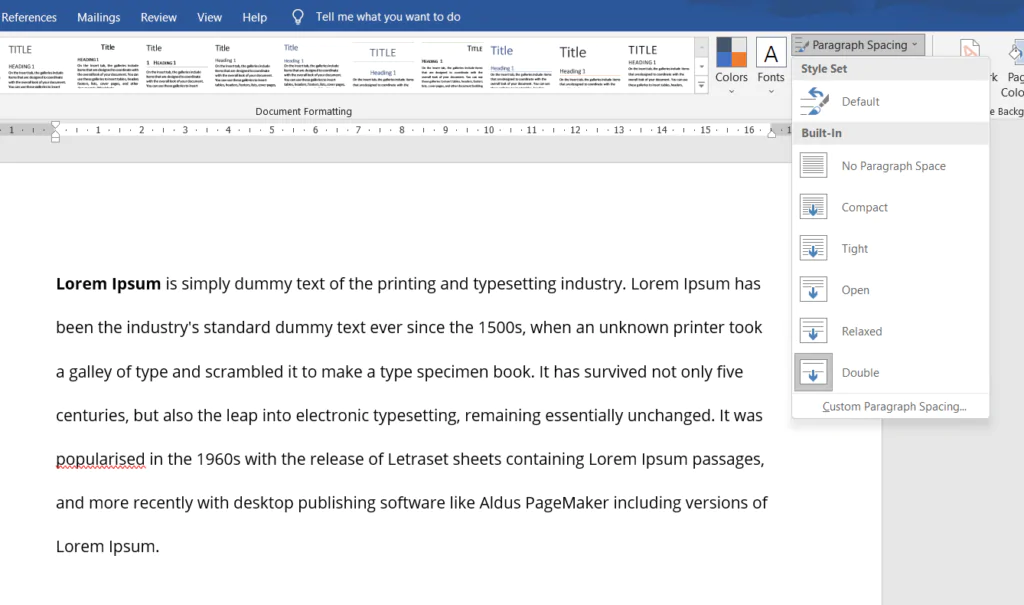This screenshot has height=605, width=1024.
Task: Click the Page Color button
Action: pyautogui.click(x=1014, y=69)
